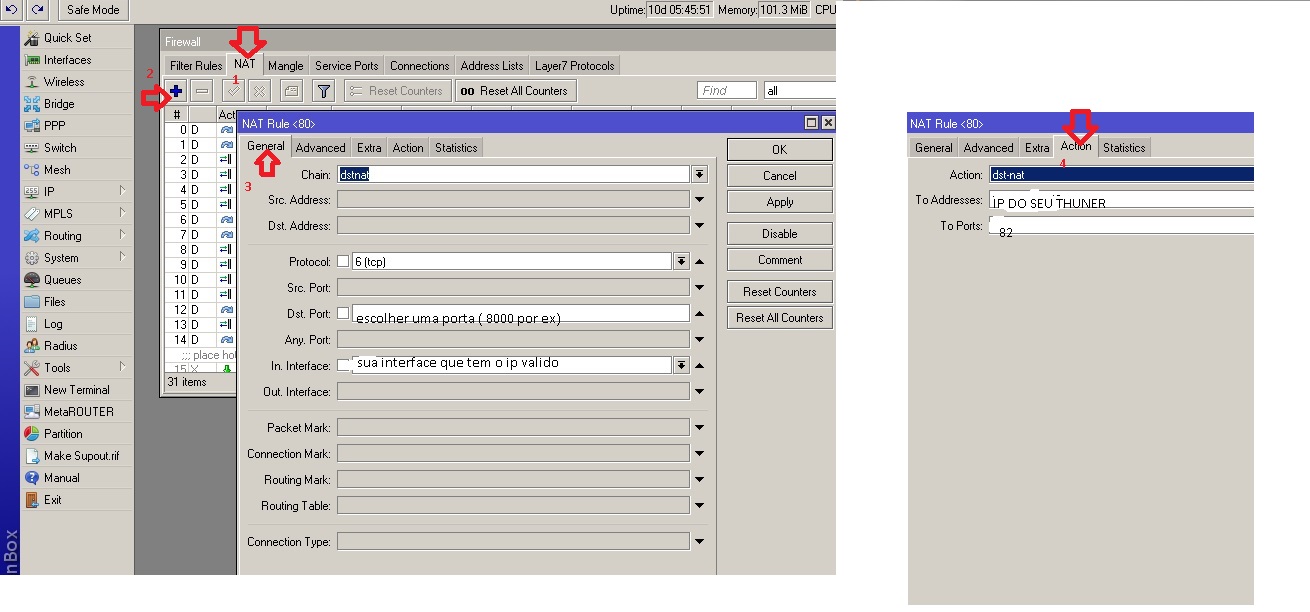Image resolution: width=1310 pixels, height=612 pixels.
Task: Expand the Packet Mark field
Action: point(699,428)
